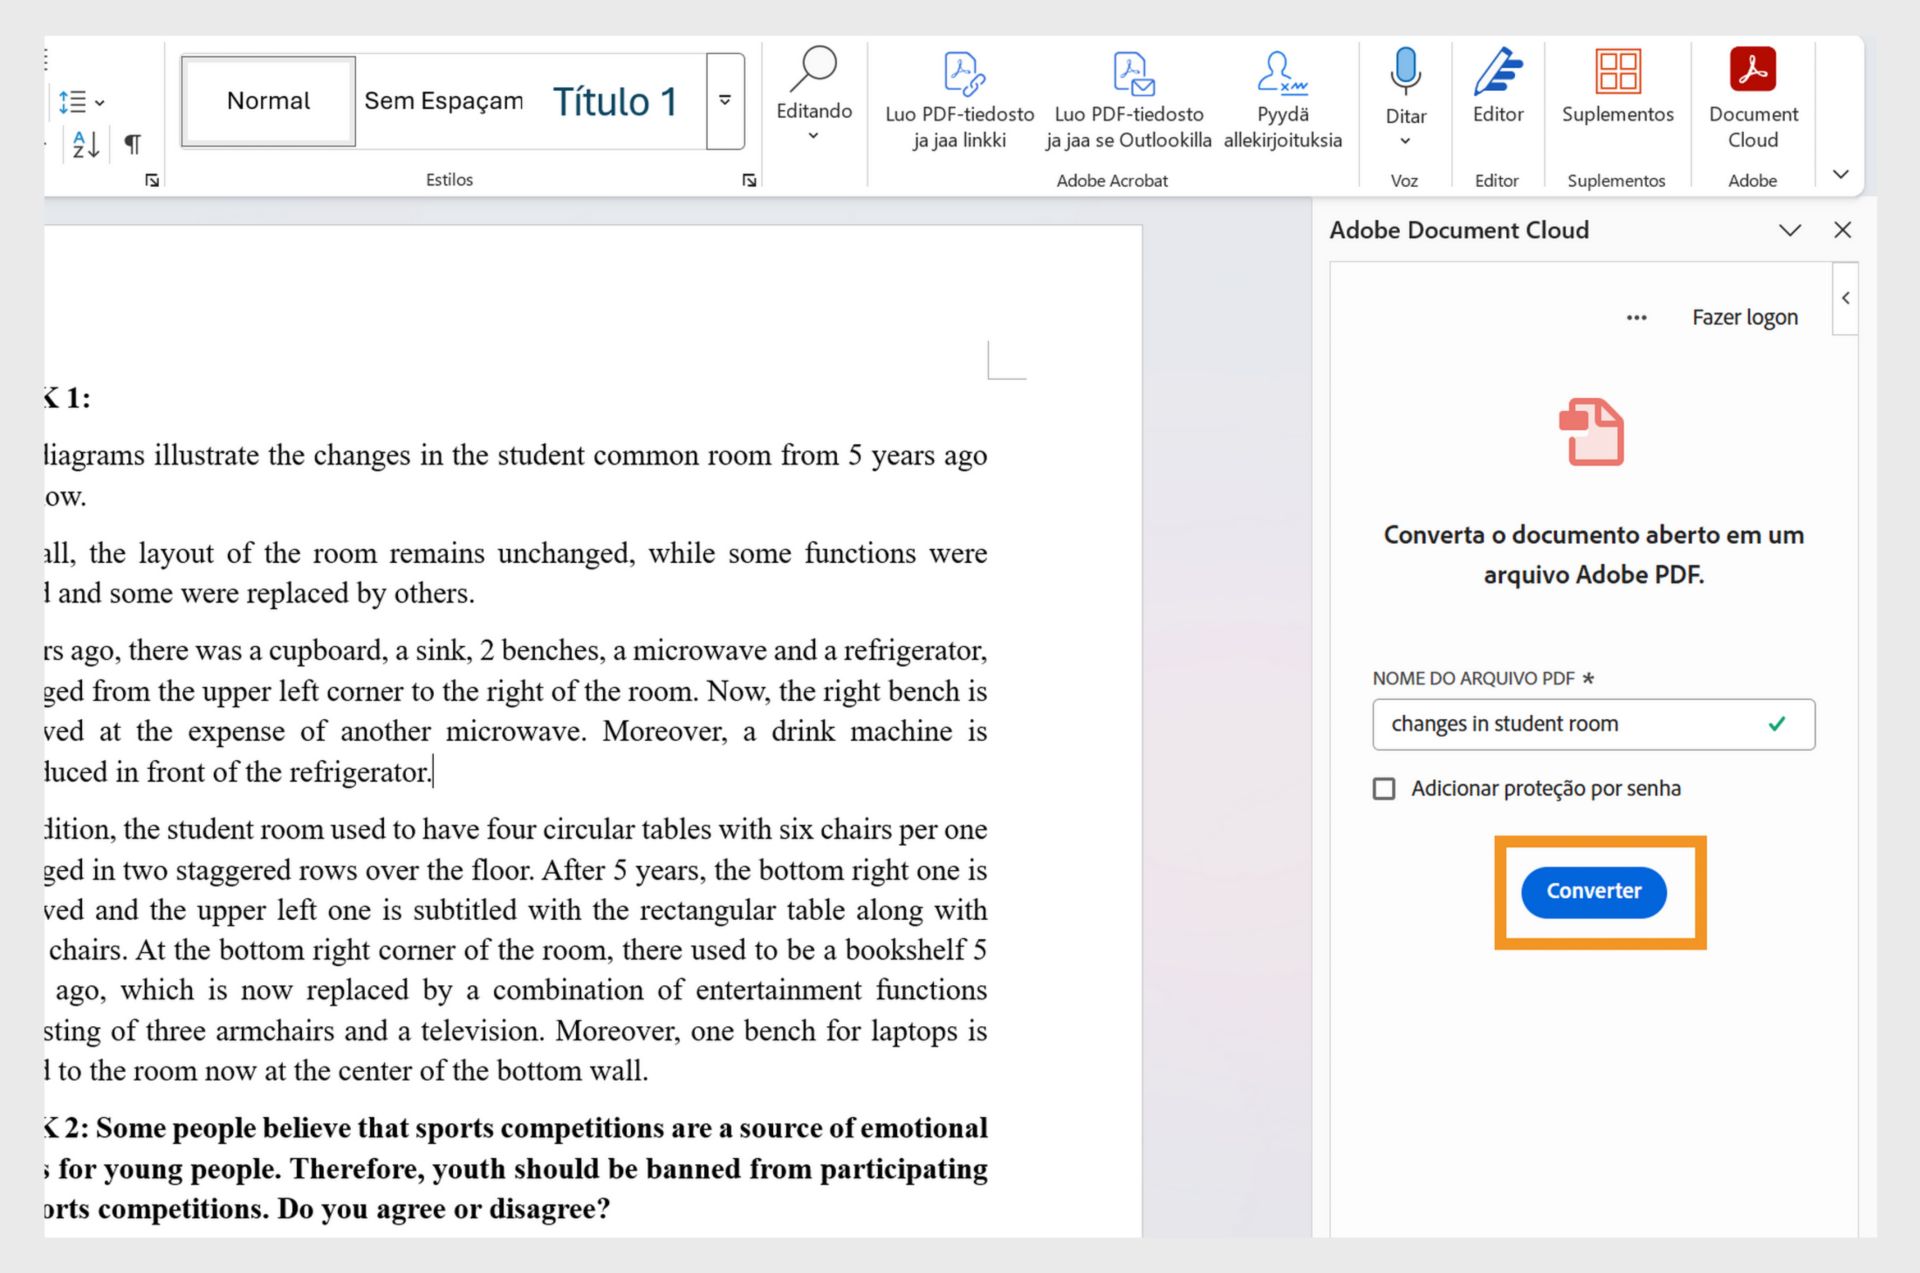Open the line spacing options

click(81, 101)
